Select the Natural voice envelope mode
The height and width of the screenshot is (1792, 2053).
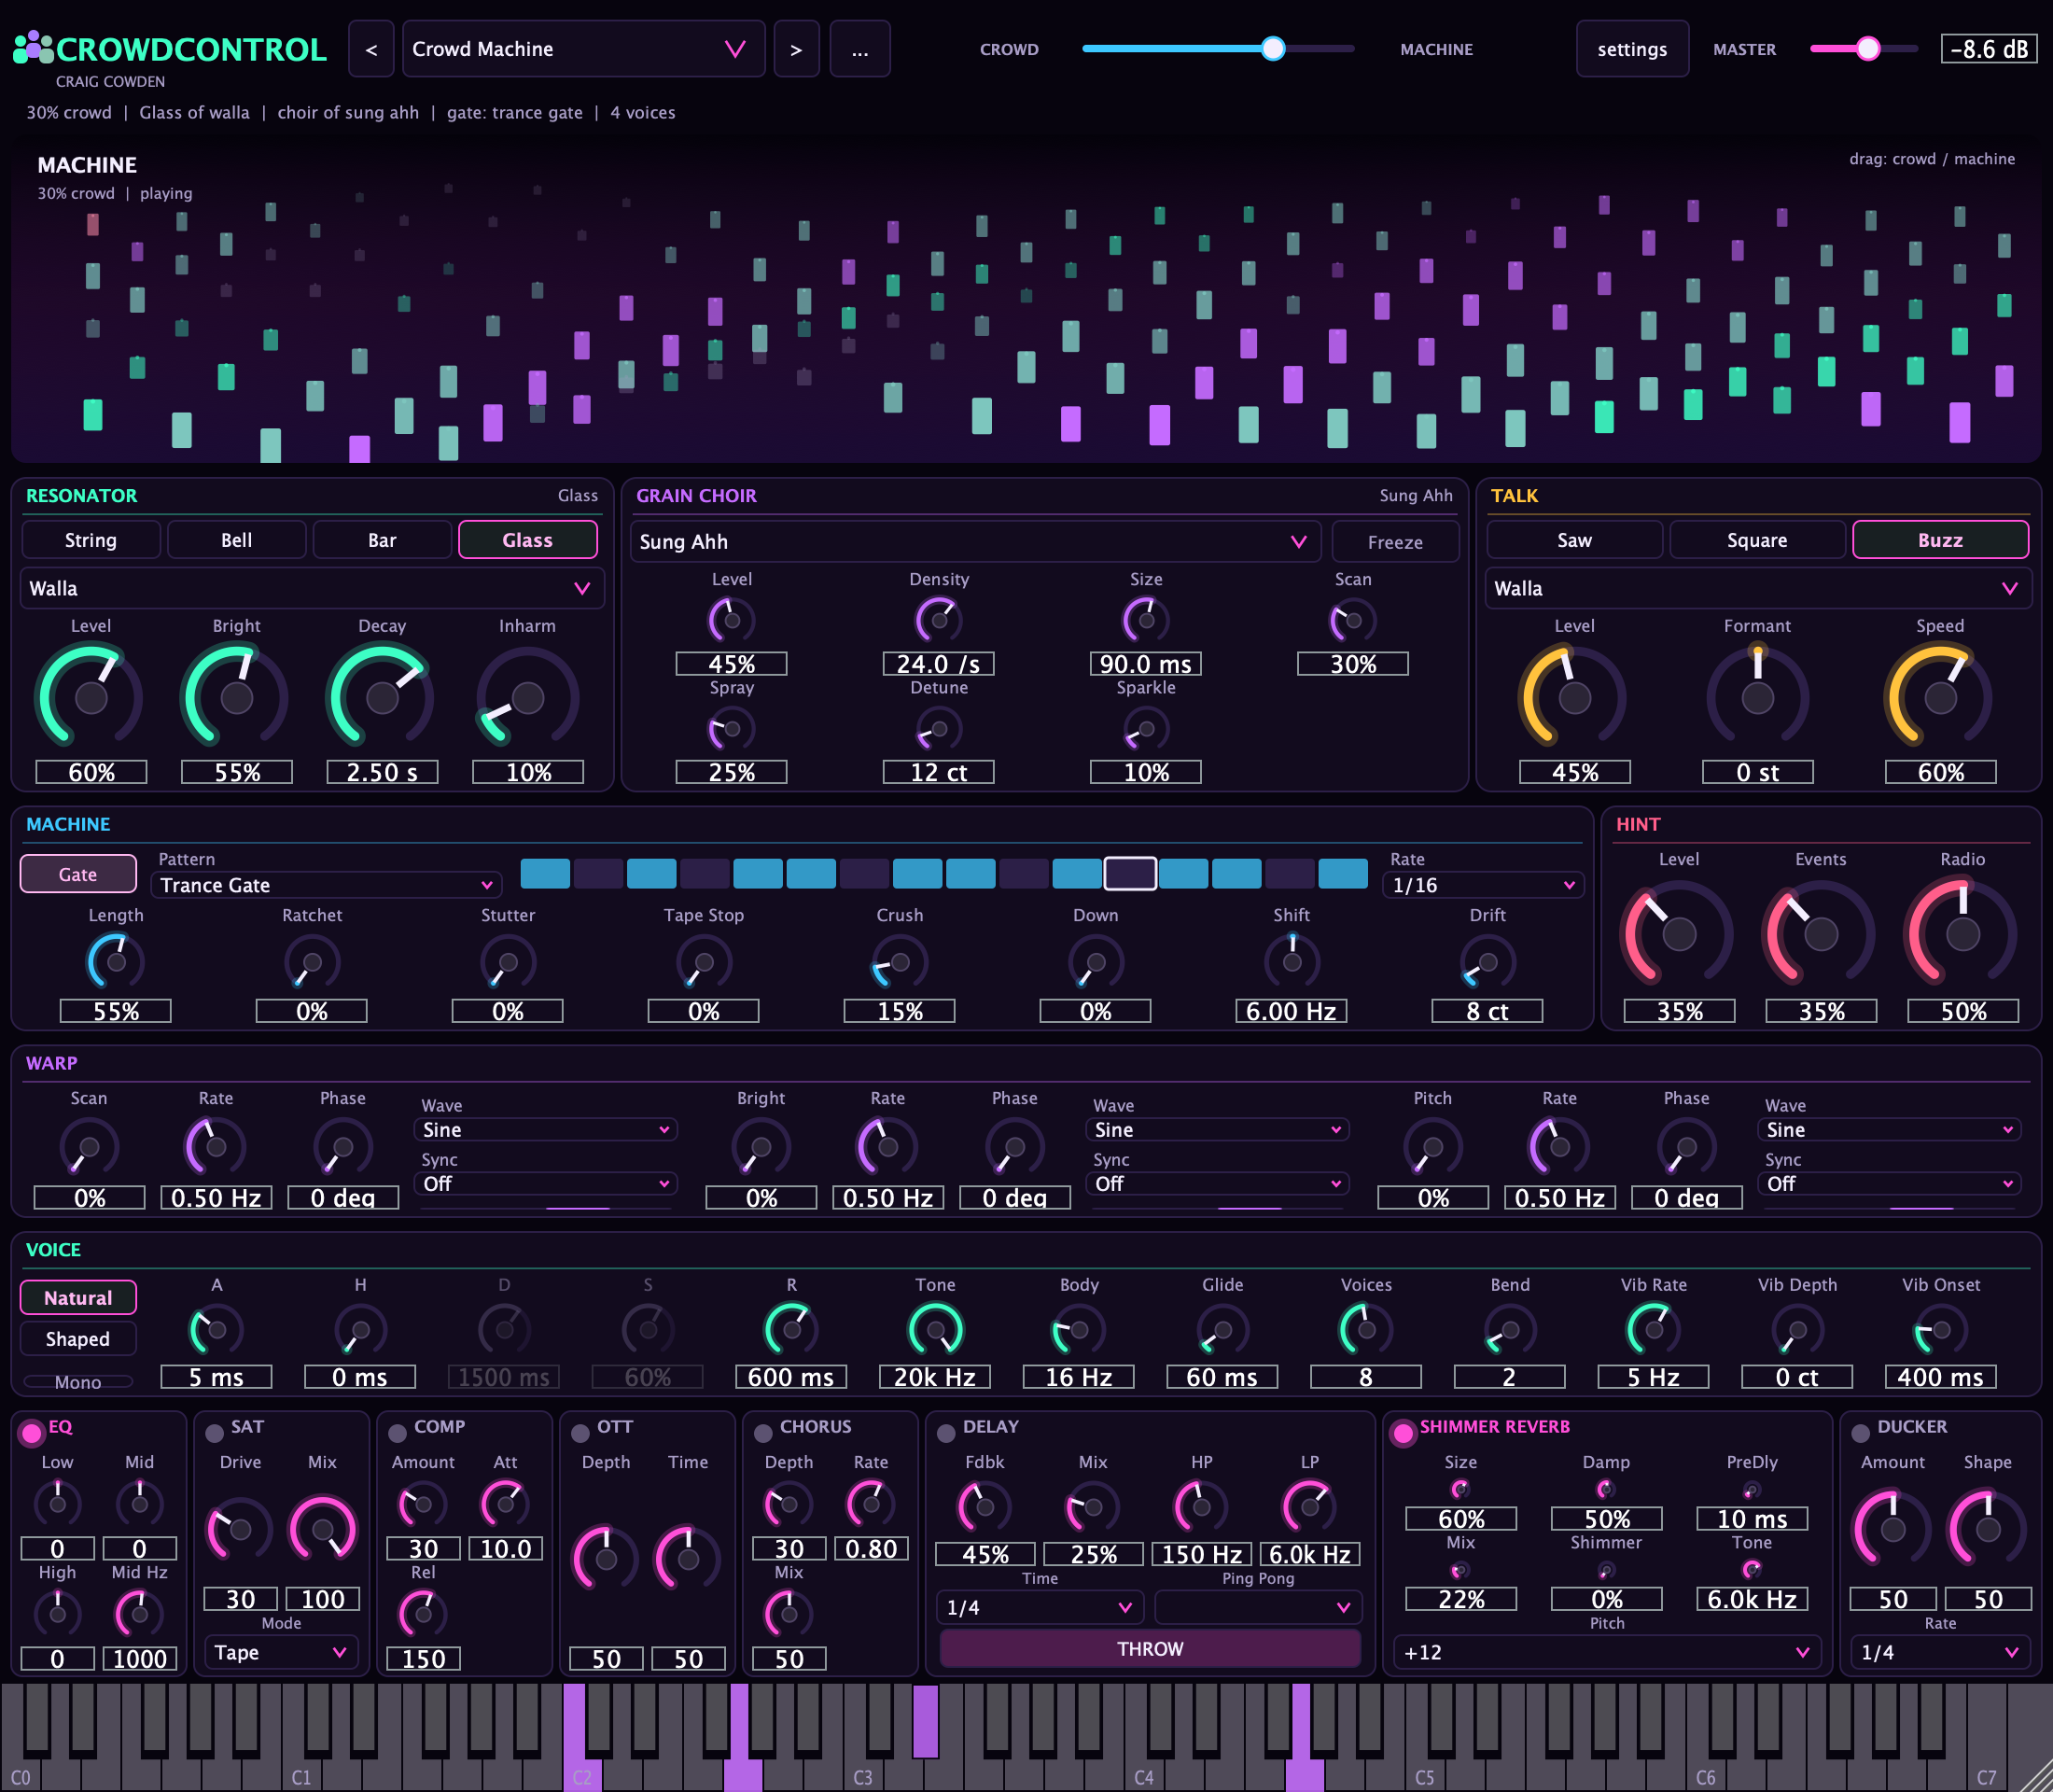(x=78, y=1298)
